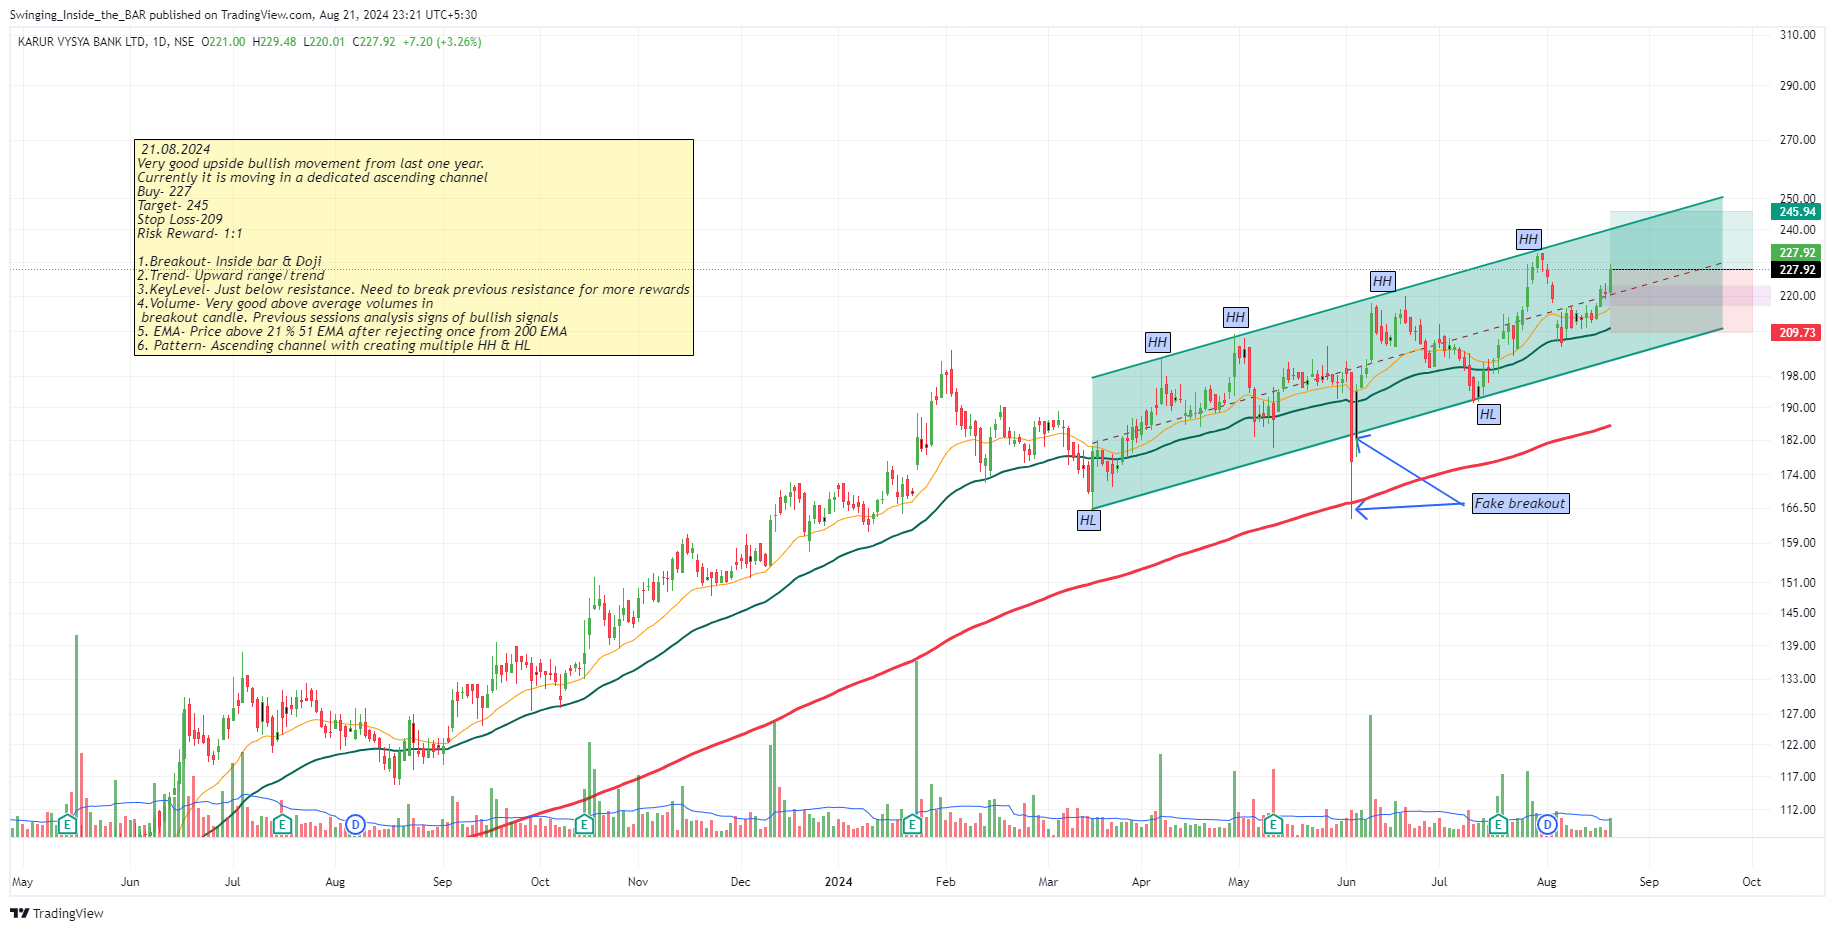The image size is (1835, 931).
Task: Click the 198.00 price axis label
Action: pos(1797,376)
